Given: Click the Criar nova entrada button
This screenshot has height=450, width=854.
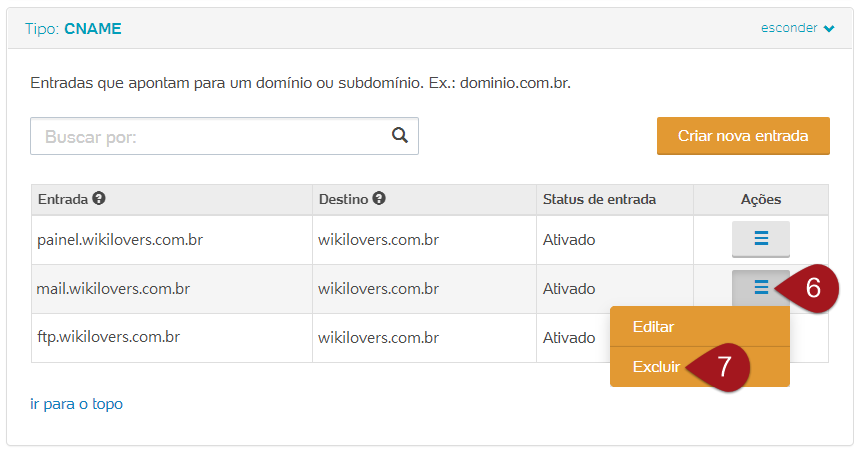Looking at the screenshot, I should 743,136.
